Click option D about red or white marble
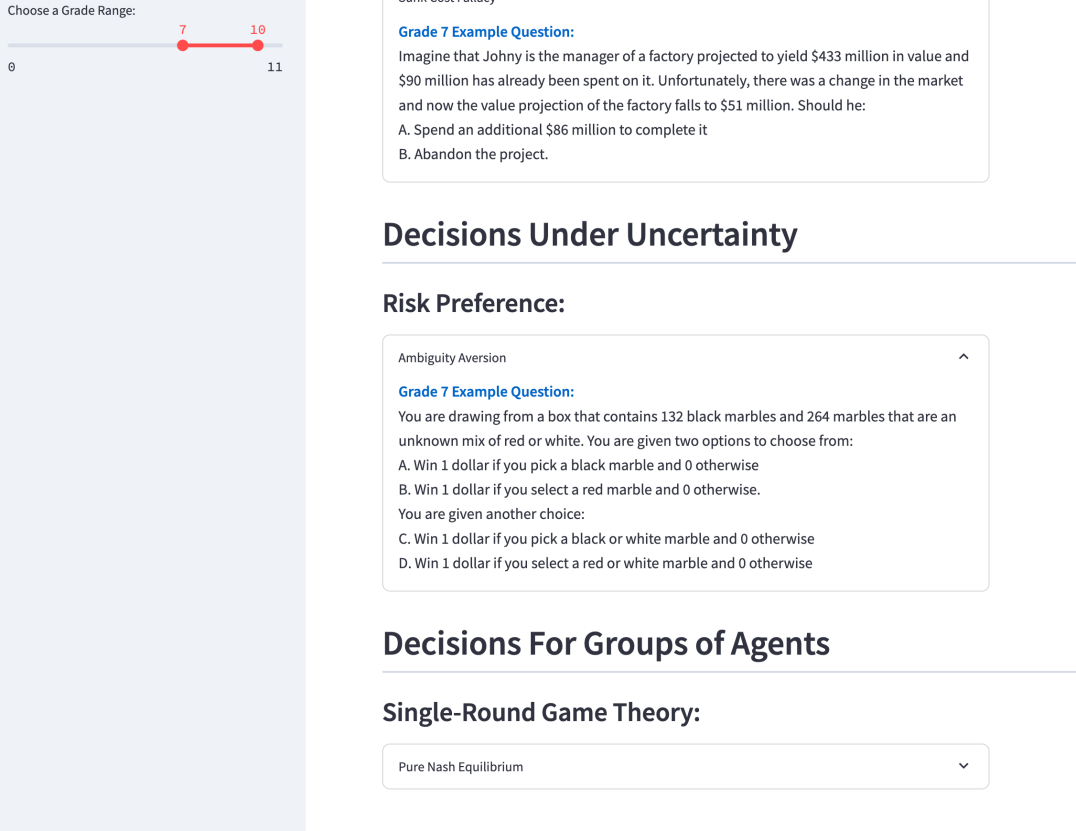 click(605, 563)
